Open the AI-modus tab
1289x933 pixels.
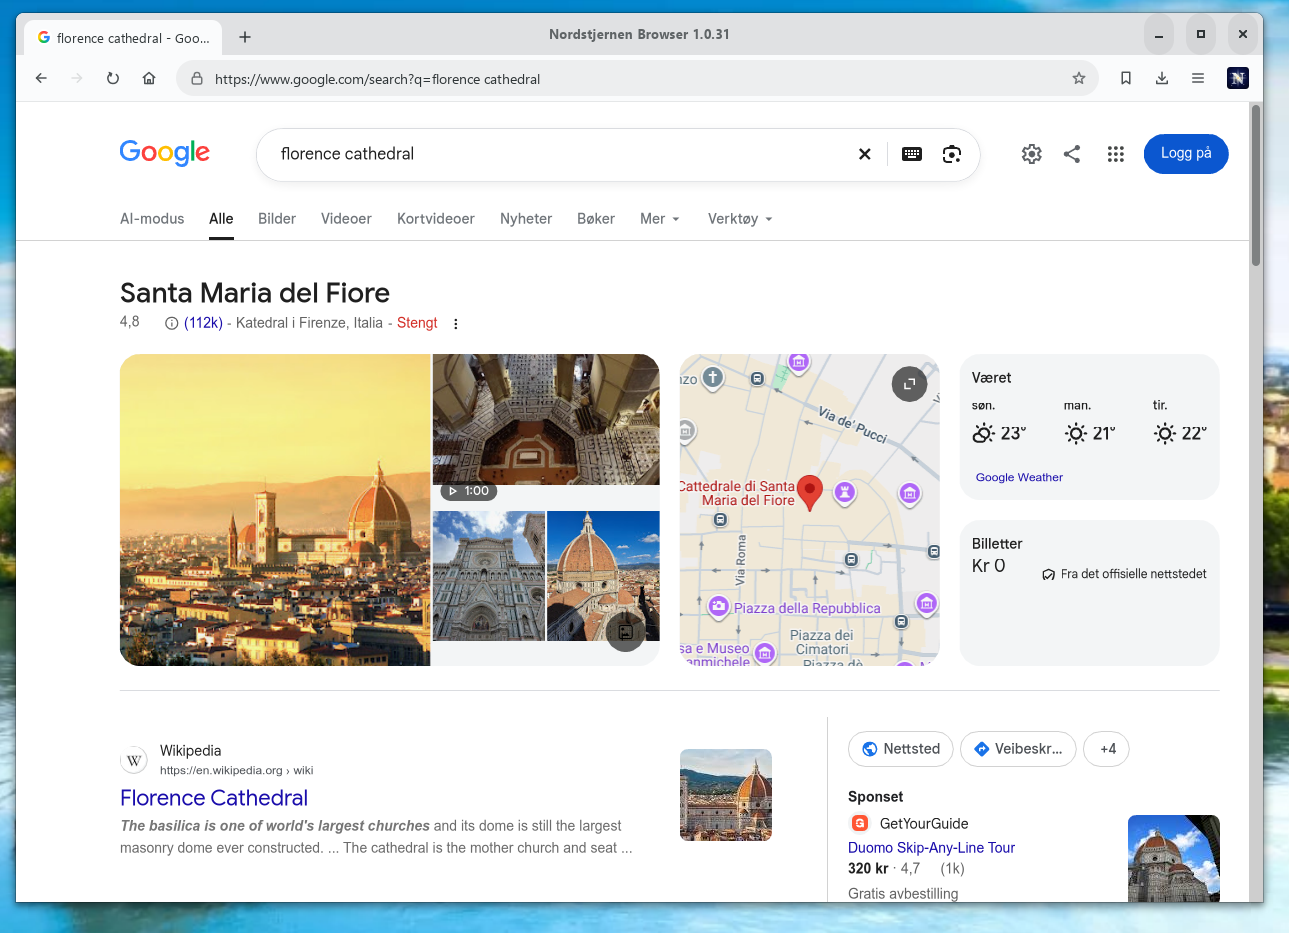(x=152, y=219)
